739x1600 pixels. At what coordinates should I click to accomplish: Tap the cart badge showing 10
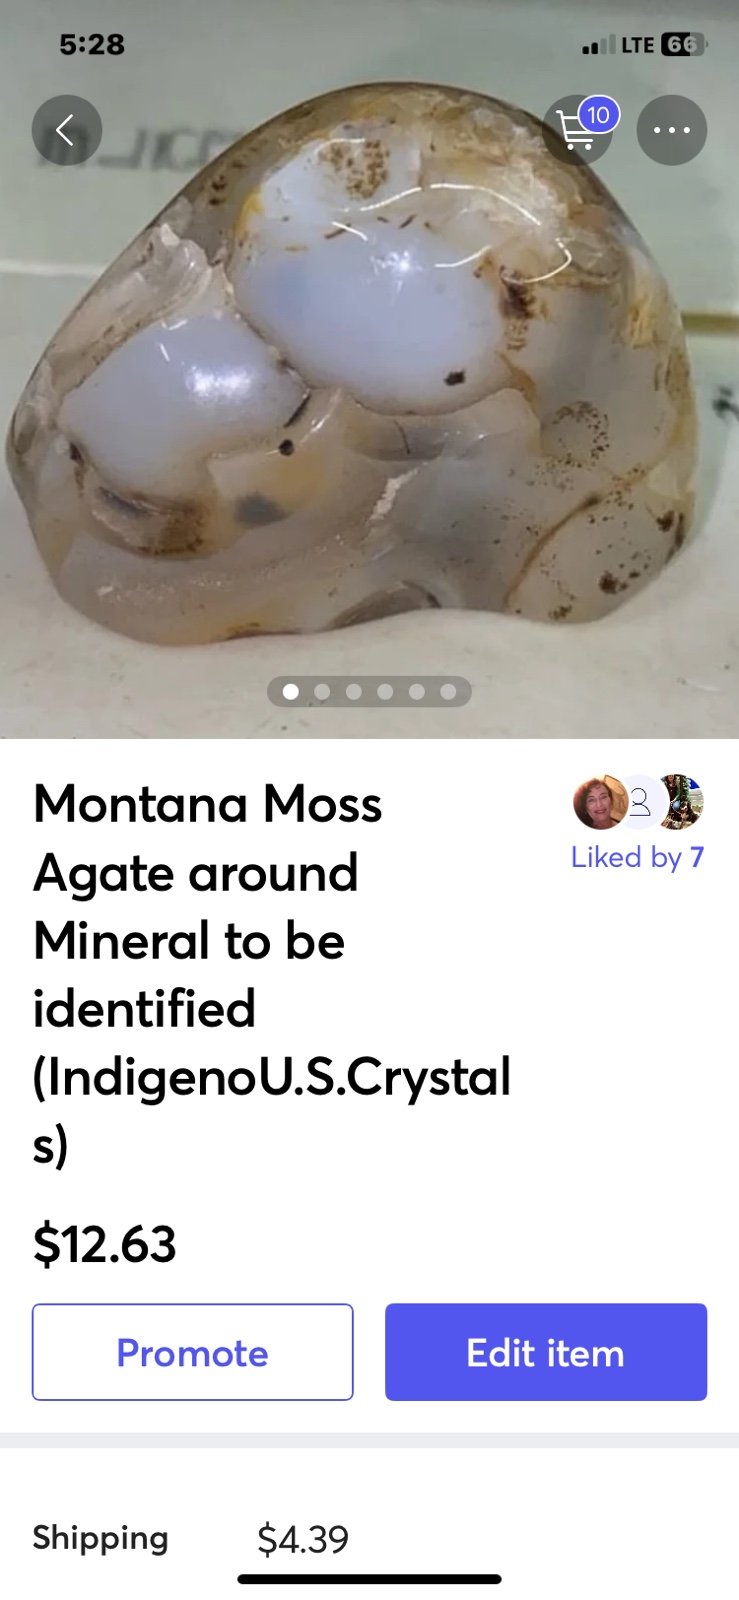tap(598, 115)
